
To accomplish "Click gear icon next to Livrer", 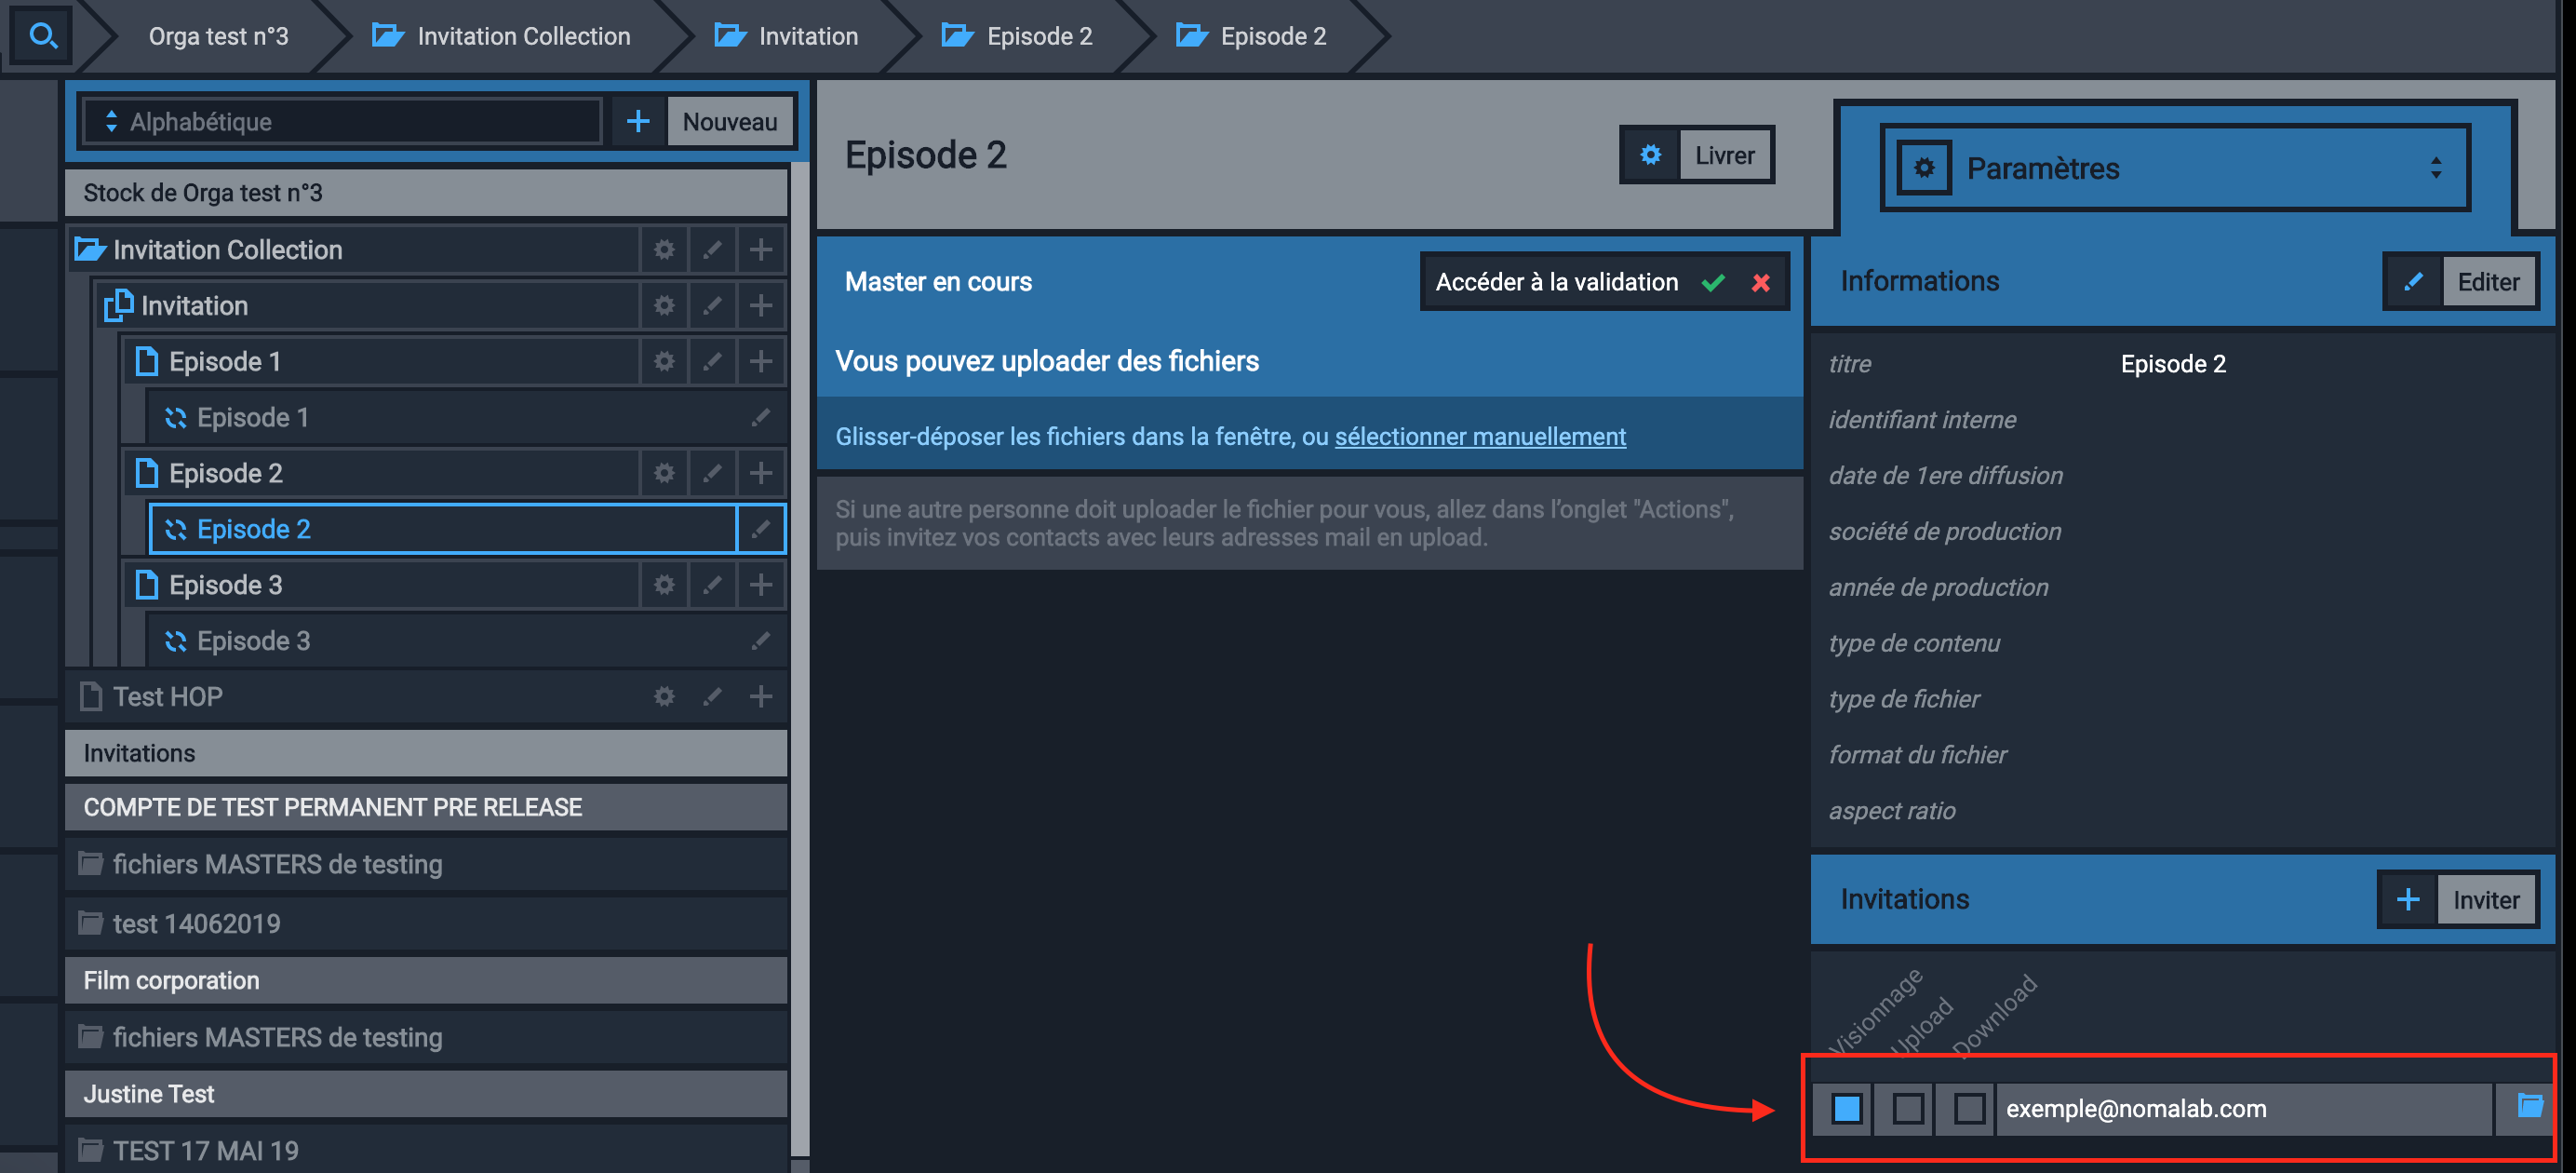I will coord(1650,155).
